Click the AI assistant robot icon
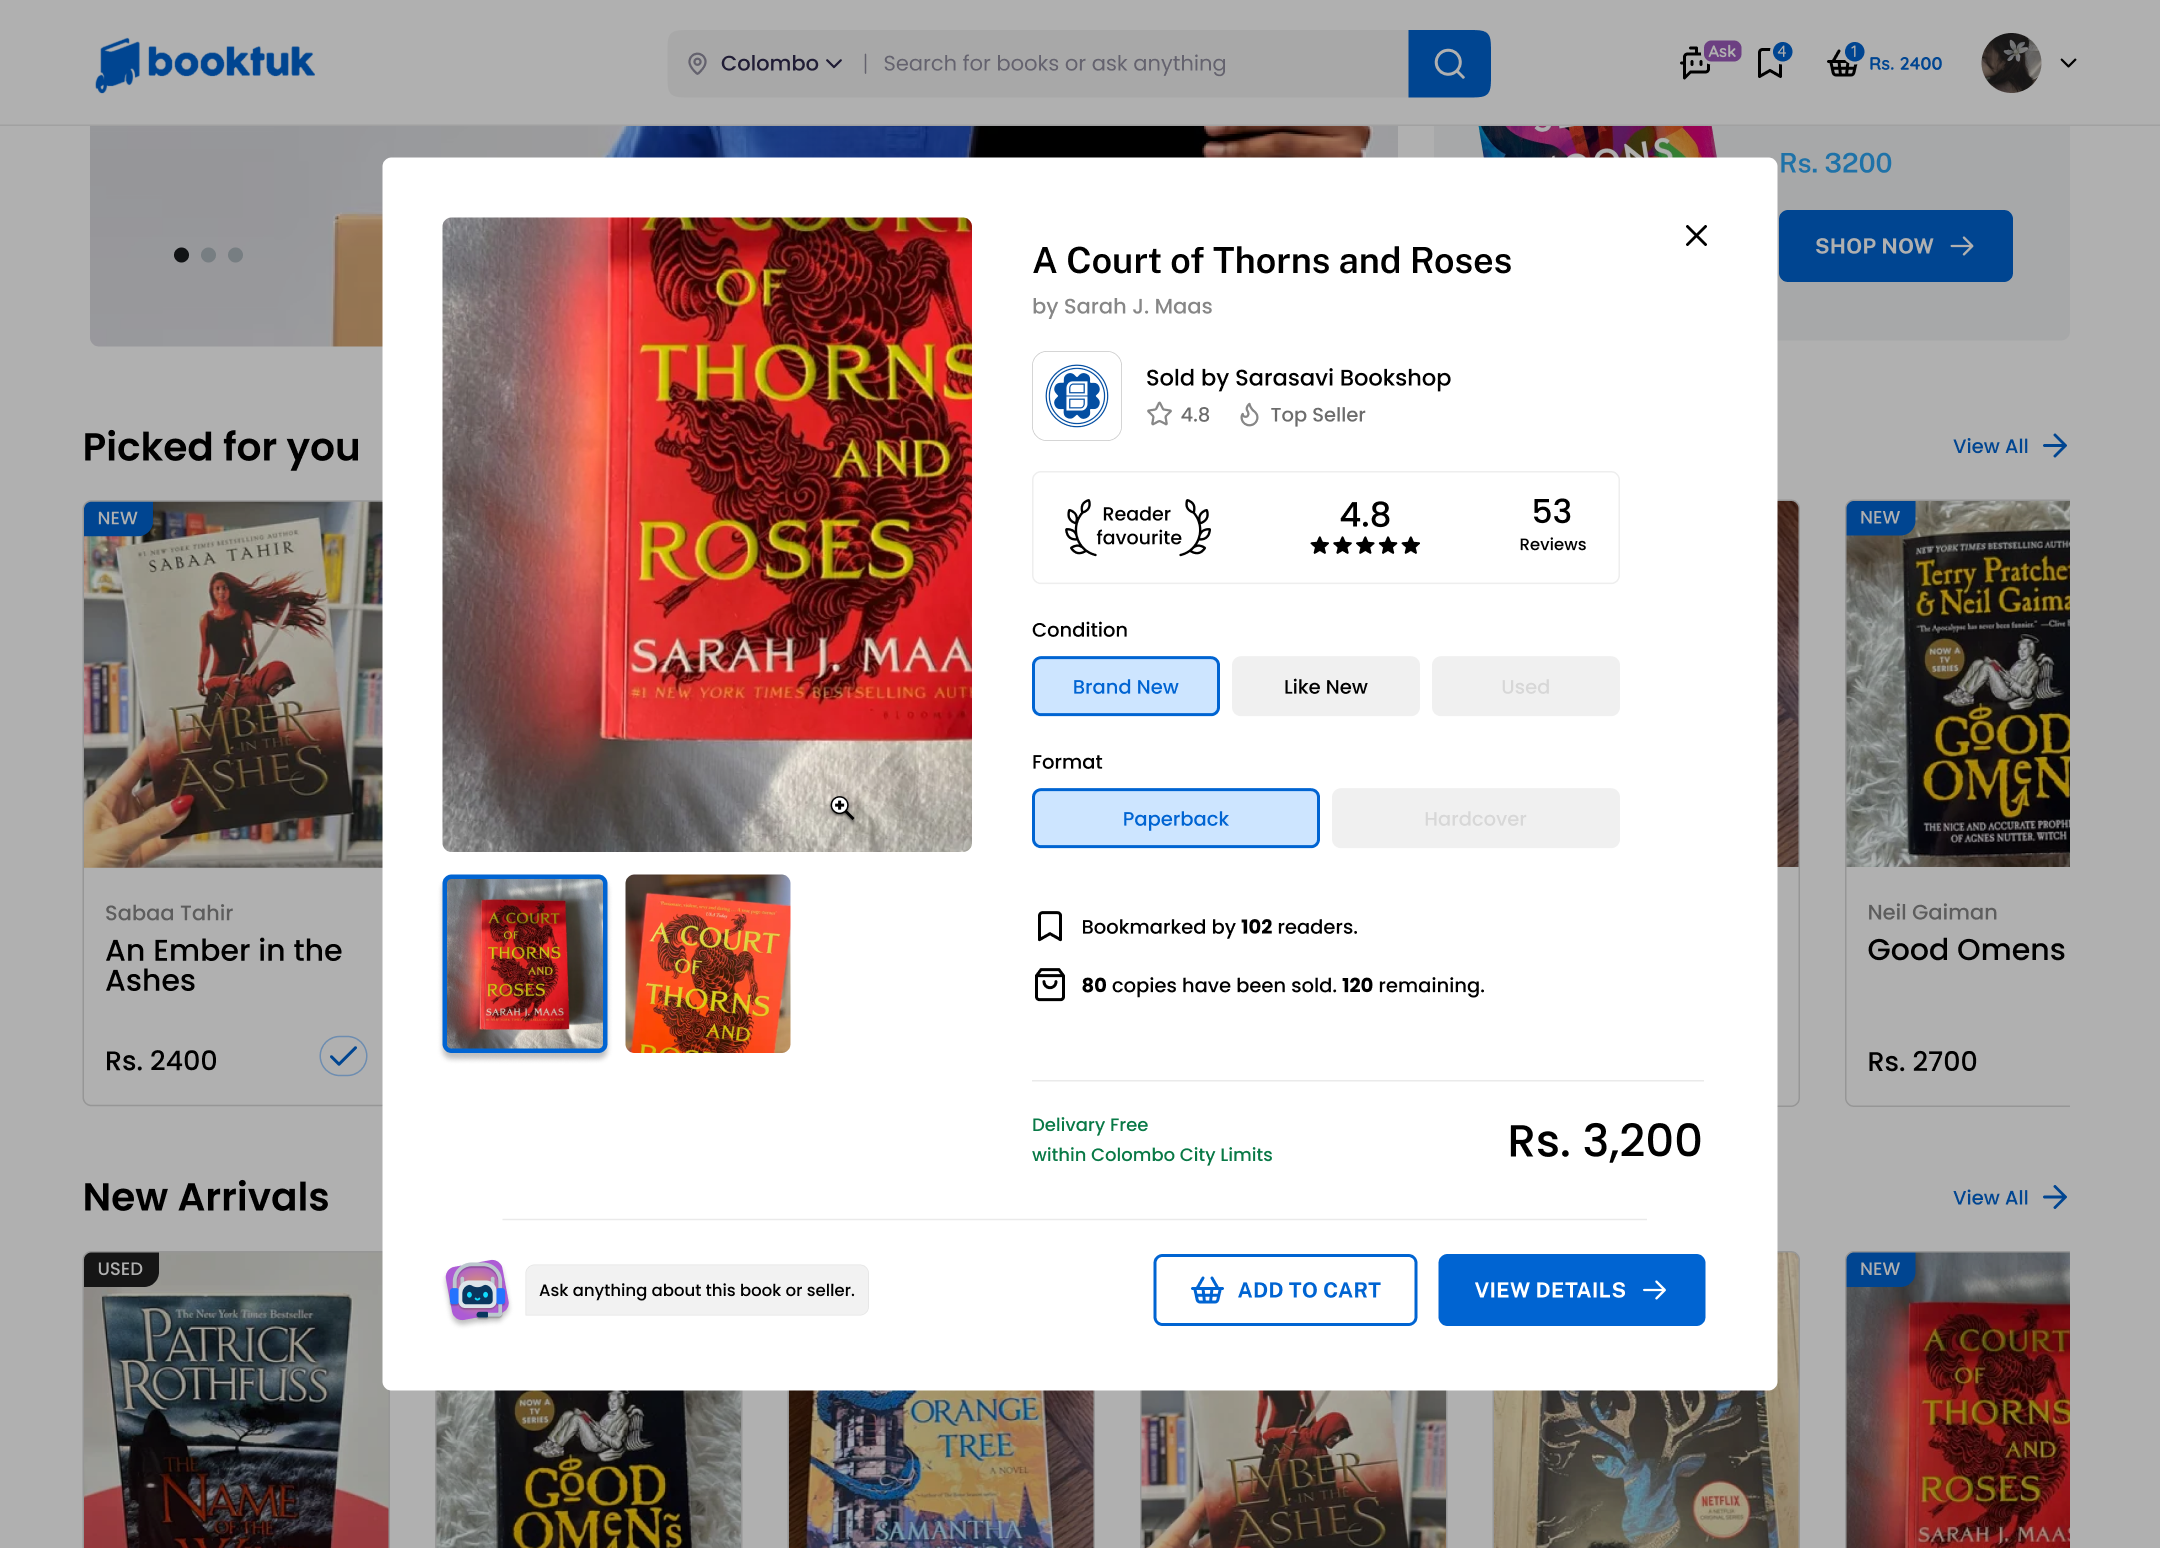This screenshot has width=2160, height=1548. [x=477, y=1290]
